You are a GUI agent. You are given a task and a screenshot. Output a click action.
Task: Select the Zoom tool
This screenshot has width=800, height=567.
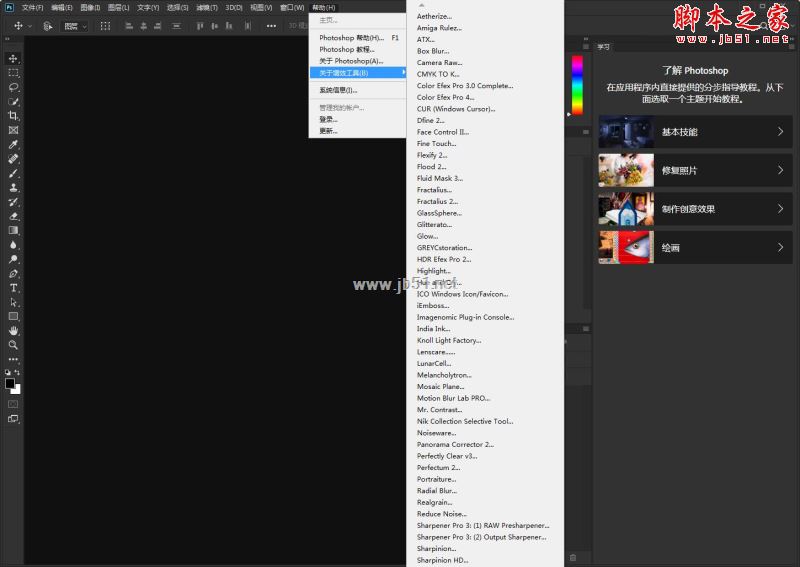[13, 344]
